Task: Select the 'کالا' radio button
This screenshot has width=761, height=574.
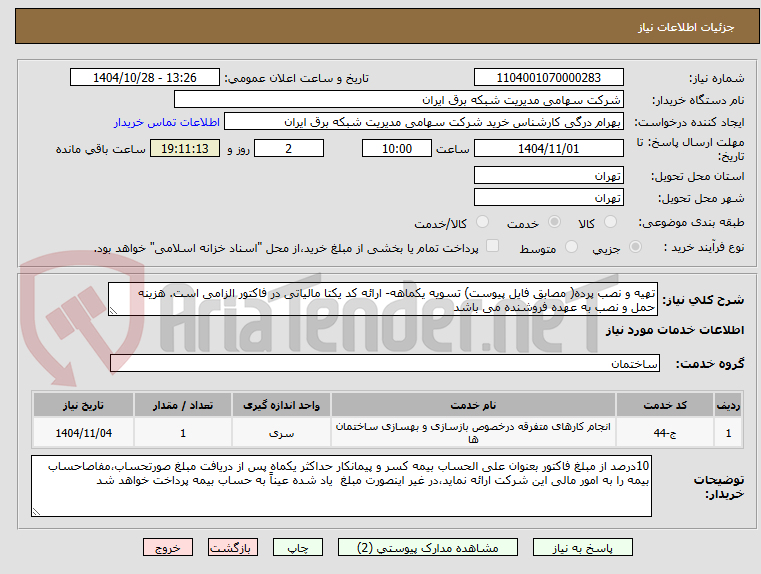Action: point(610,222)
